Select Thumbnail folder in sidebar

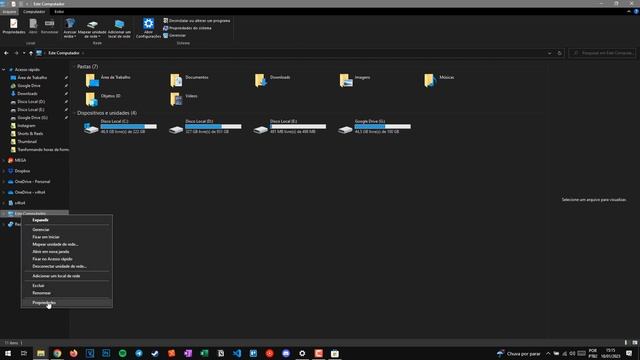click(x=27, y=142)
